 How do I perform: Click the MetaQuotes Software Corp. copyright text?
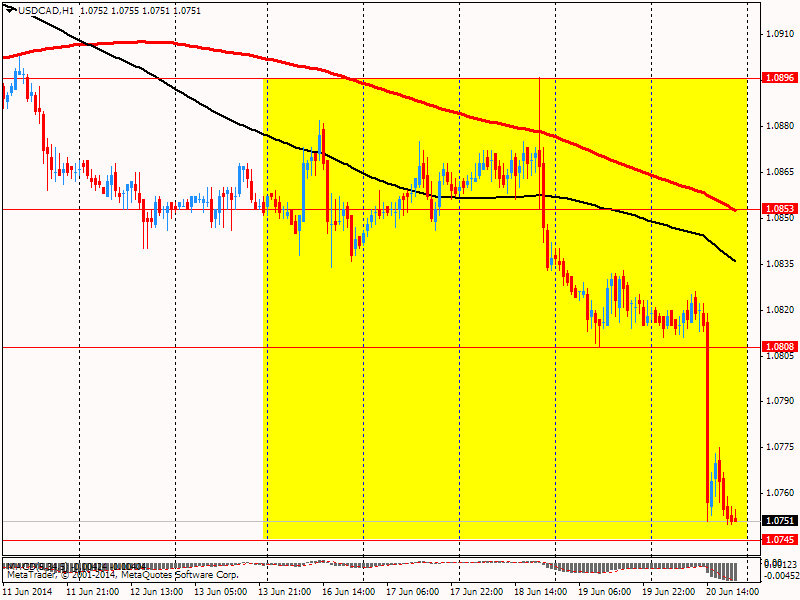click(x=181, y=575)
